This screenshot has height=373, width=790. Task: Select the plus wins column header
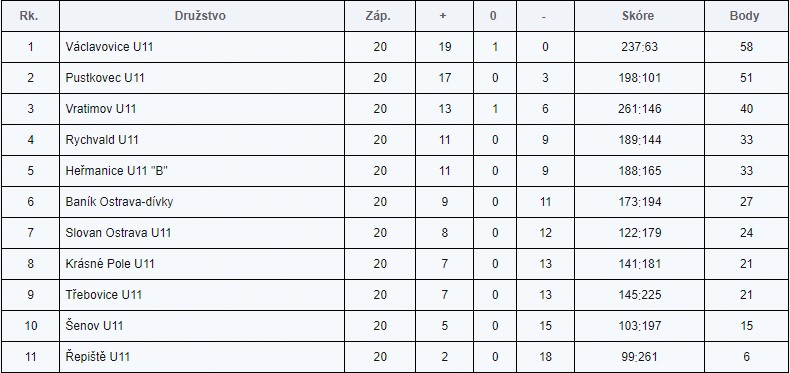click(443, 16)
